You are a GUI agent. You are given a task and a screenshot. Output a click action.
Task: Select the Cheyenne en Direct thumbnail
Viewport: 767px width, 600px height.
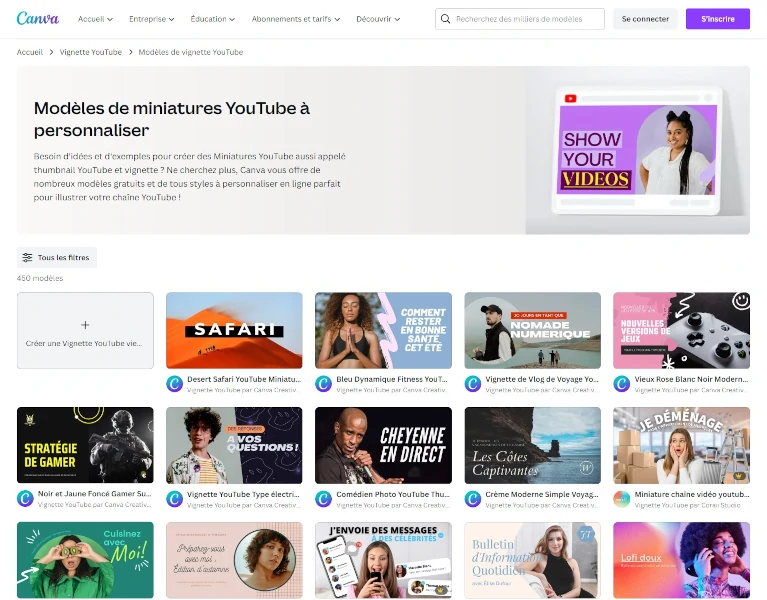click(383, 445)
